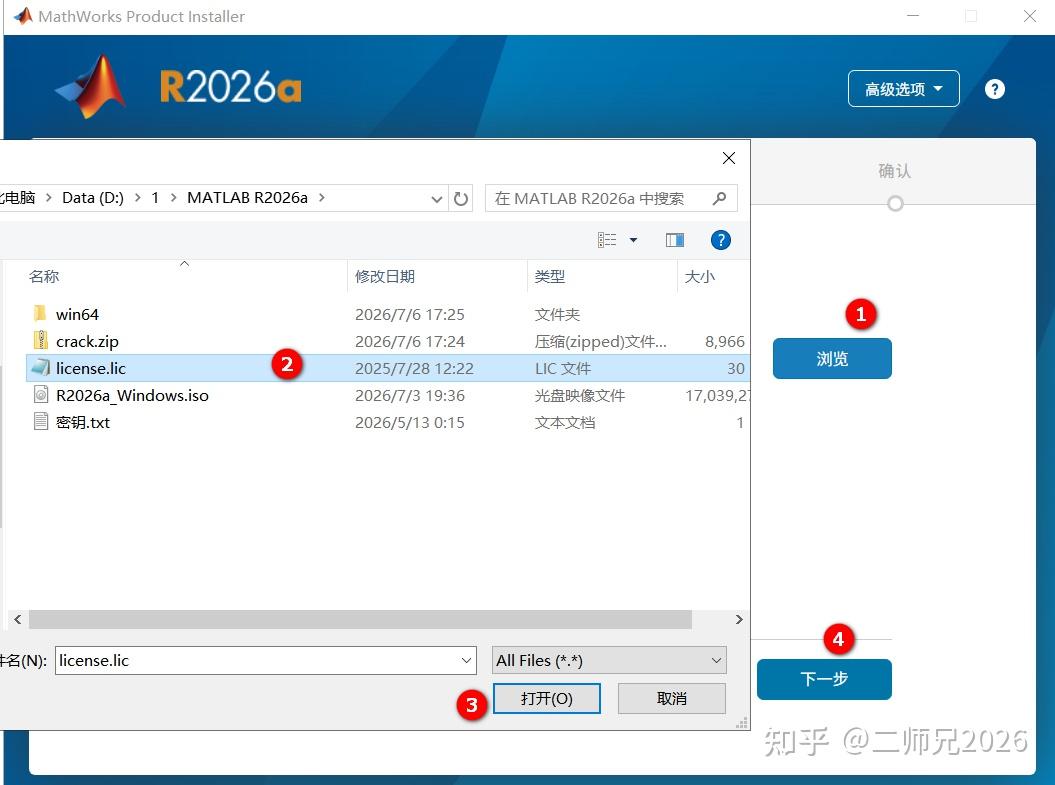Open the All Files (*.*) type dropdown

[x=610, y=661]
